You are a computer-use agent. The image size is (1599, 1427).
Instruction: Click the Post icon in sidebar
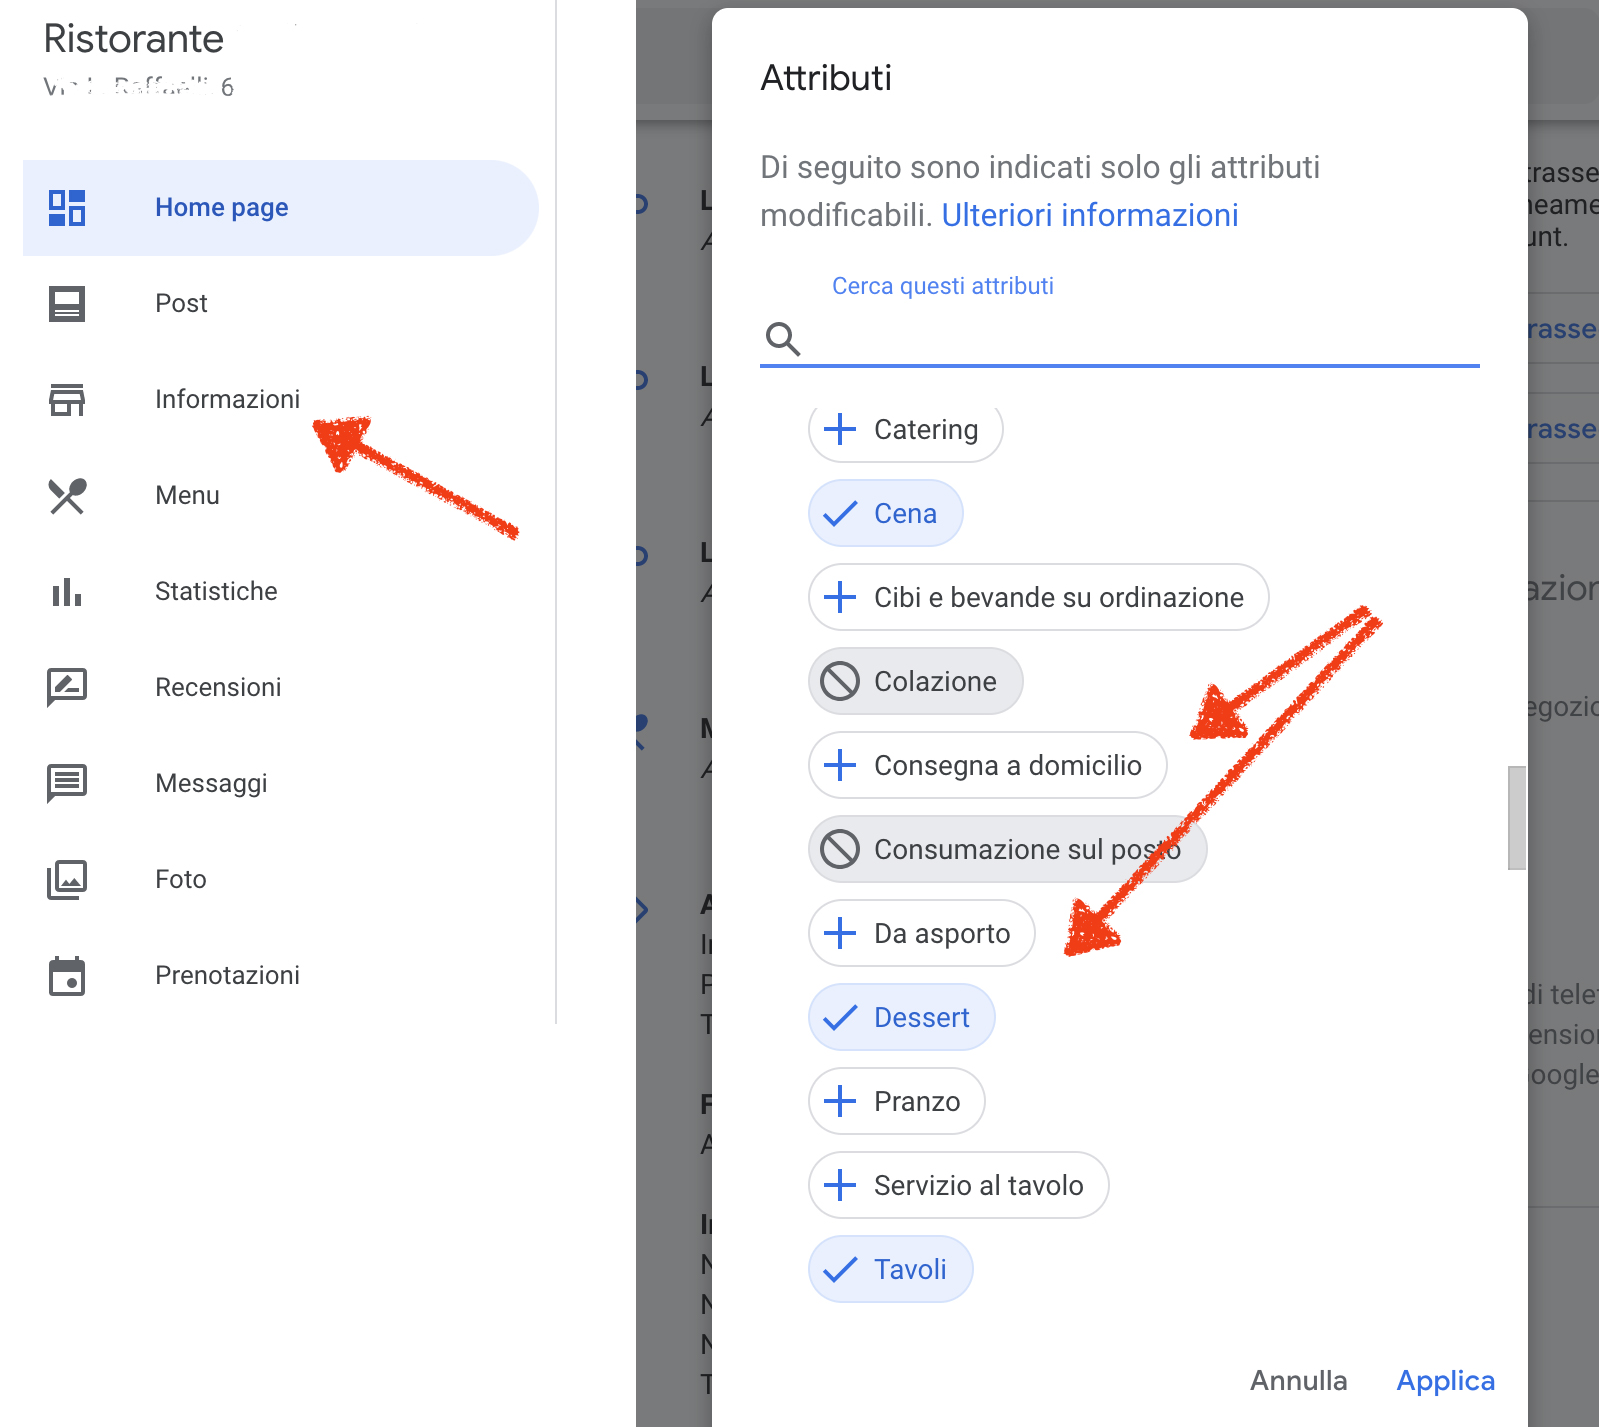67,304
